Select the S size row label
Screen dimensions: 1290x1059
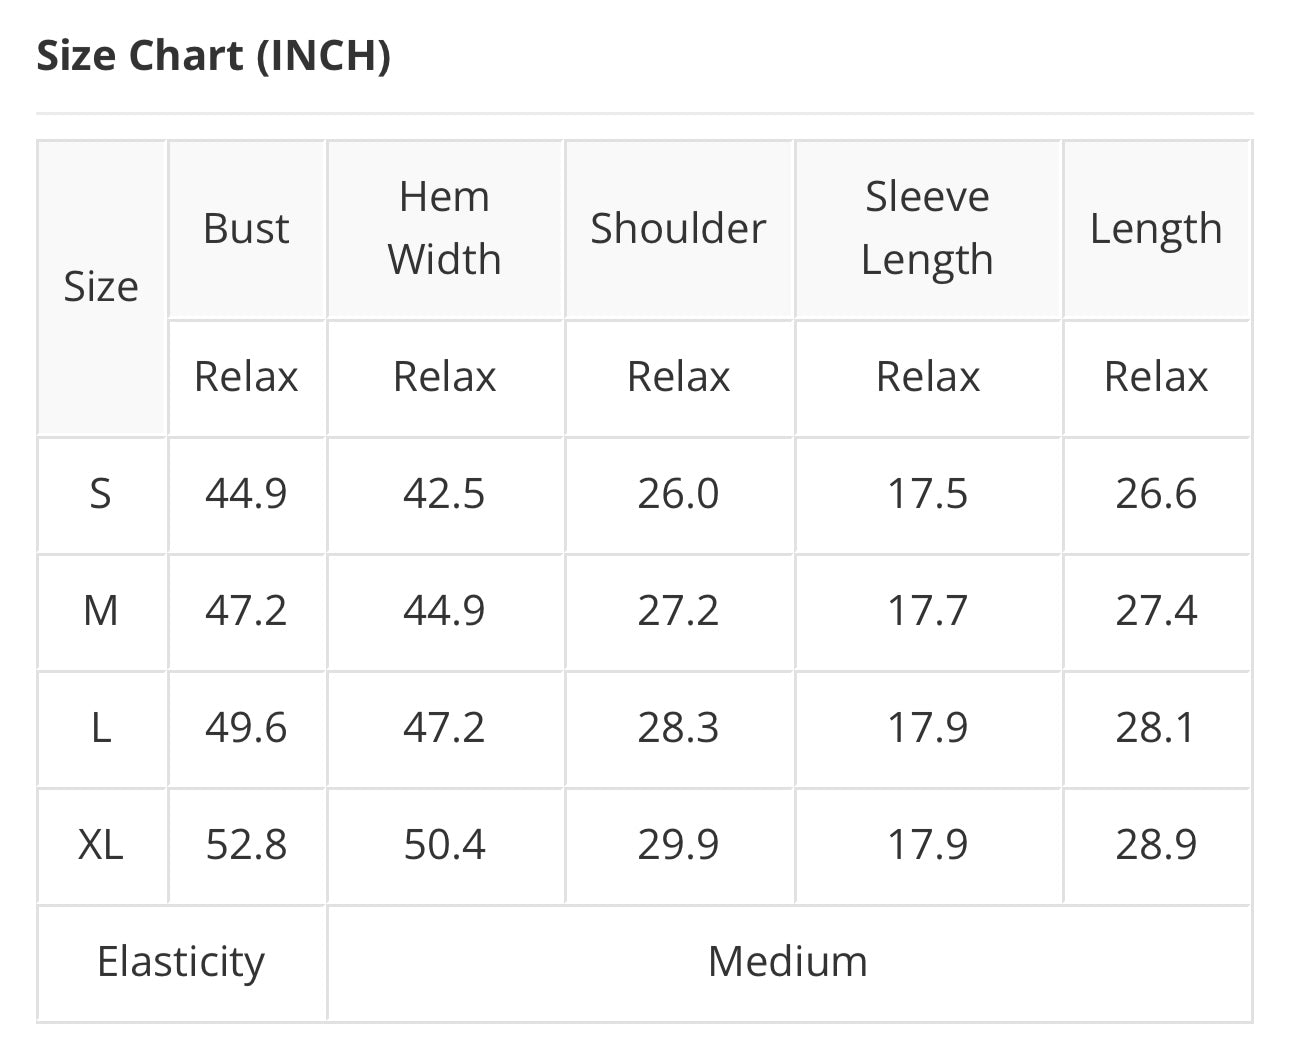(101, 494)
